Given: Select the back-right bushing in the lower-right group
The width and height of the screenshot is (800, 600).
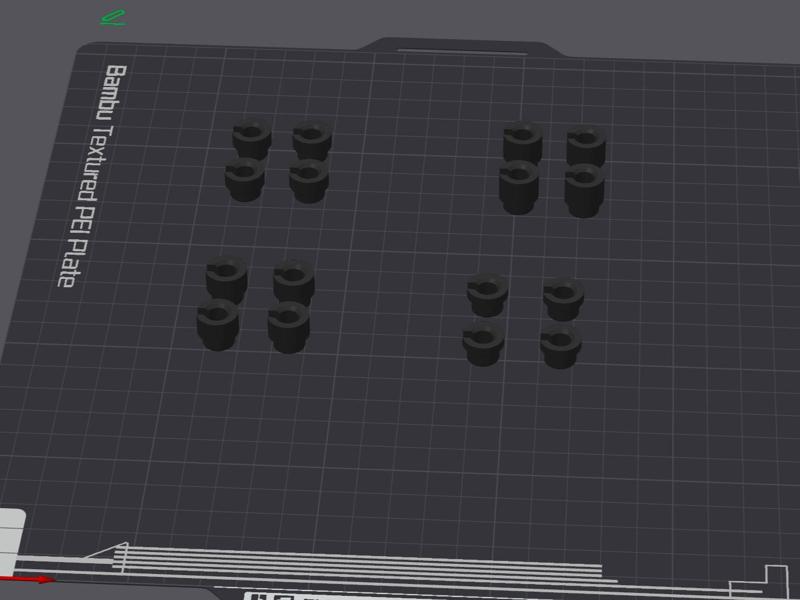Looking at the screenshot, I should [x=563, y=298].
